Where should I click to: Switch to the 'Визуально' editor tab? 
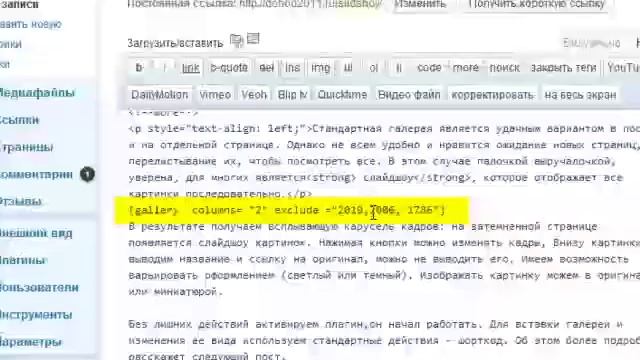click(591, 43)
